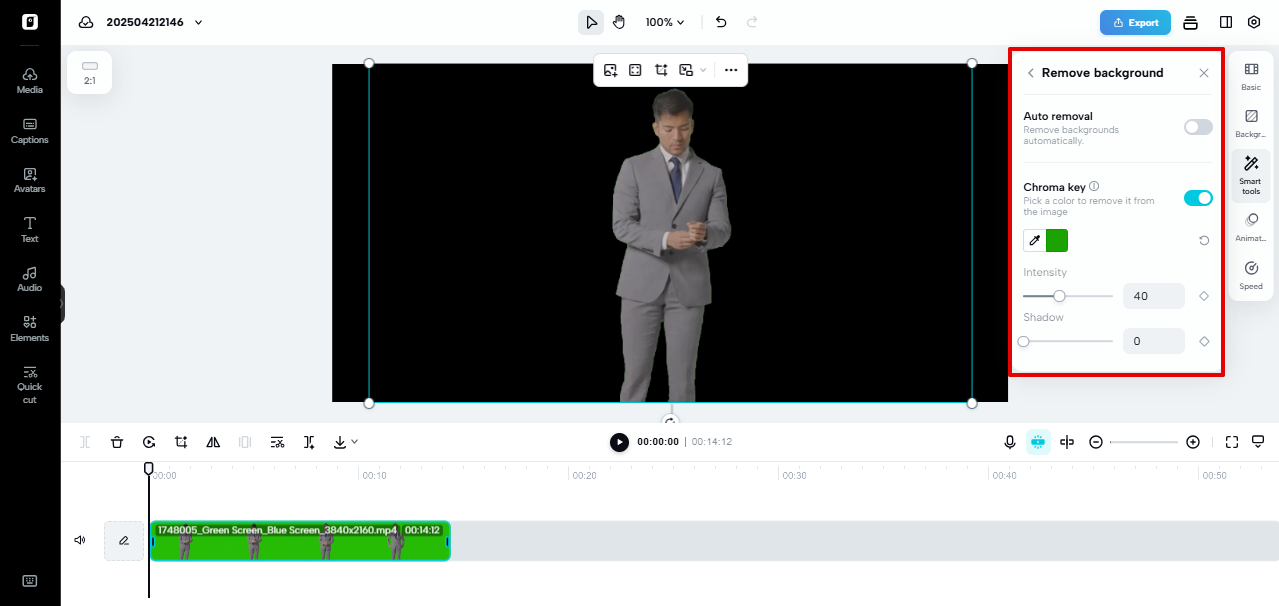Mute the video track speaker icon
This screenshot has width=1279, height=606.
click(80, 540)
